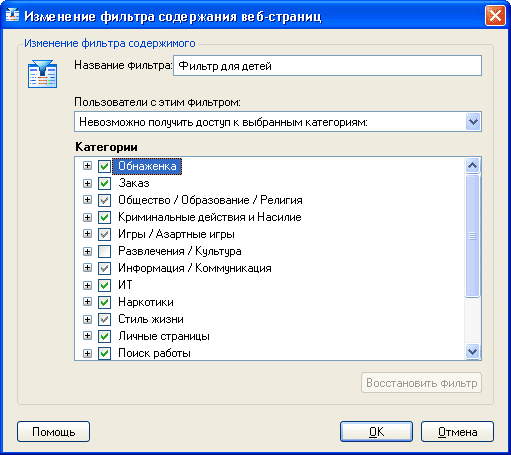511x455 pixels.
Task: Select the ИТ category label
Action: coord(125,285)
